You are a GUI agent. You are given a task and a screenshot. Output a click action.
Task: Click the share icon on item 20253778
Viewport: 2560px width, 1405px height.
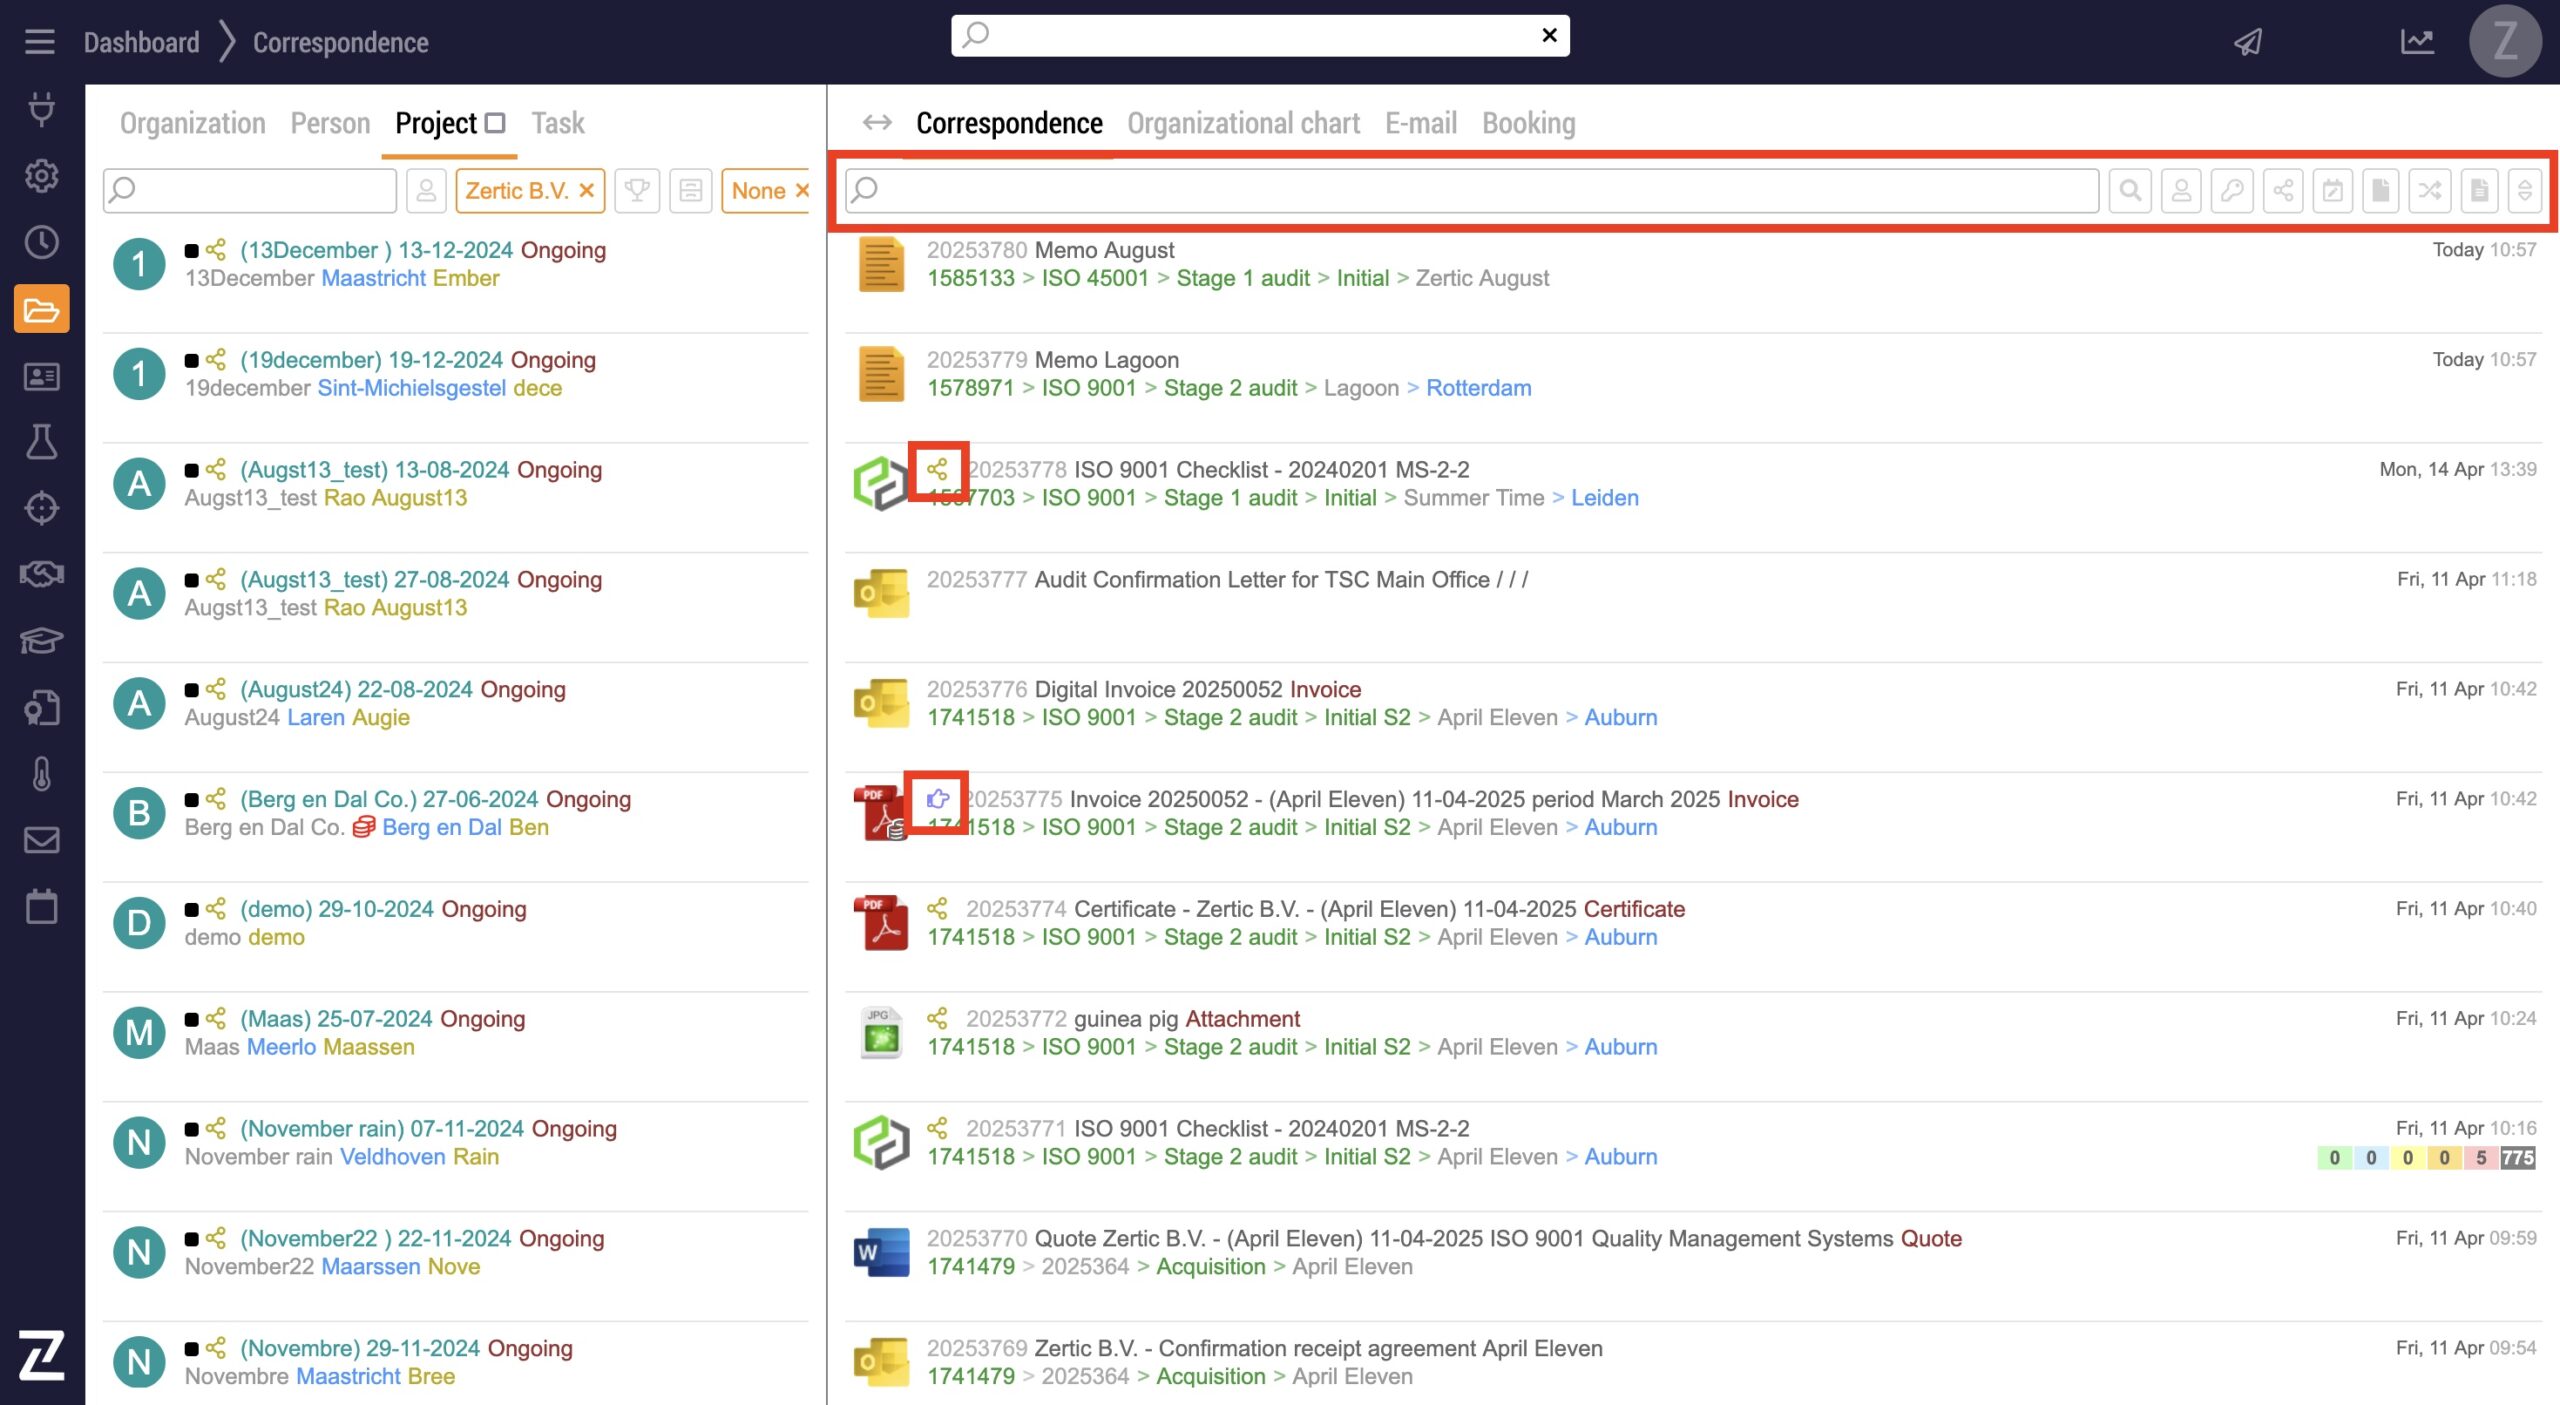[x=937, y=469]
